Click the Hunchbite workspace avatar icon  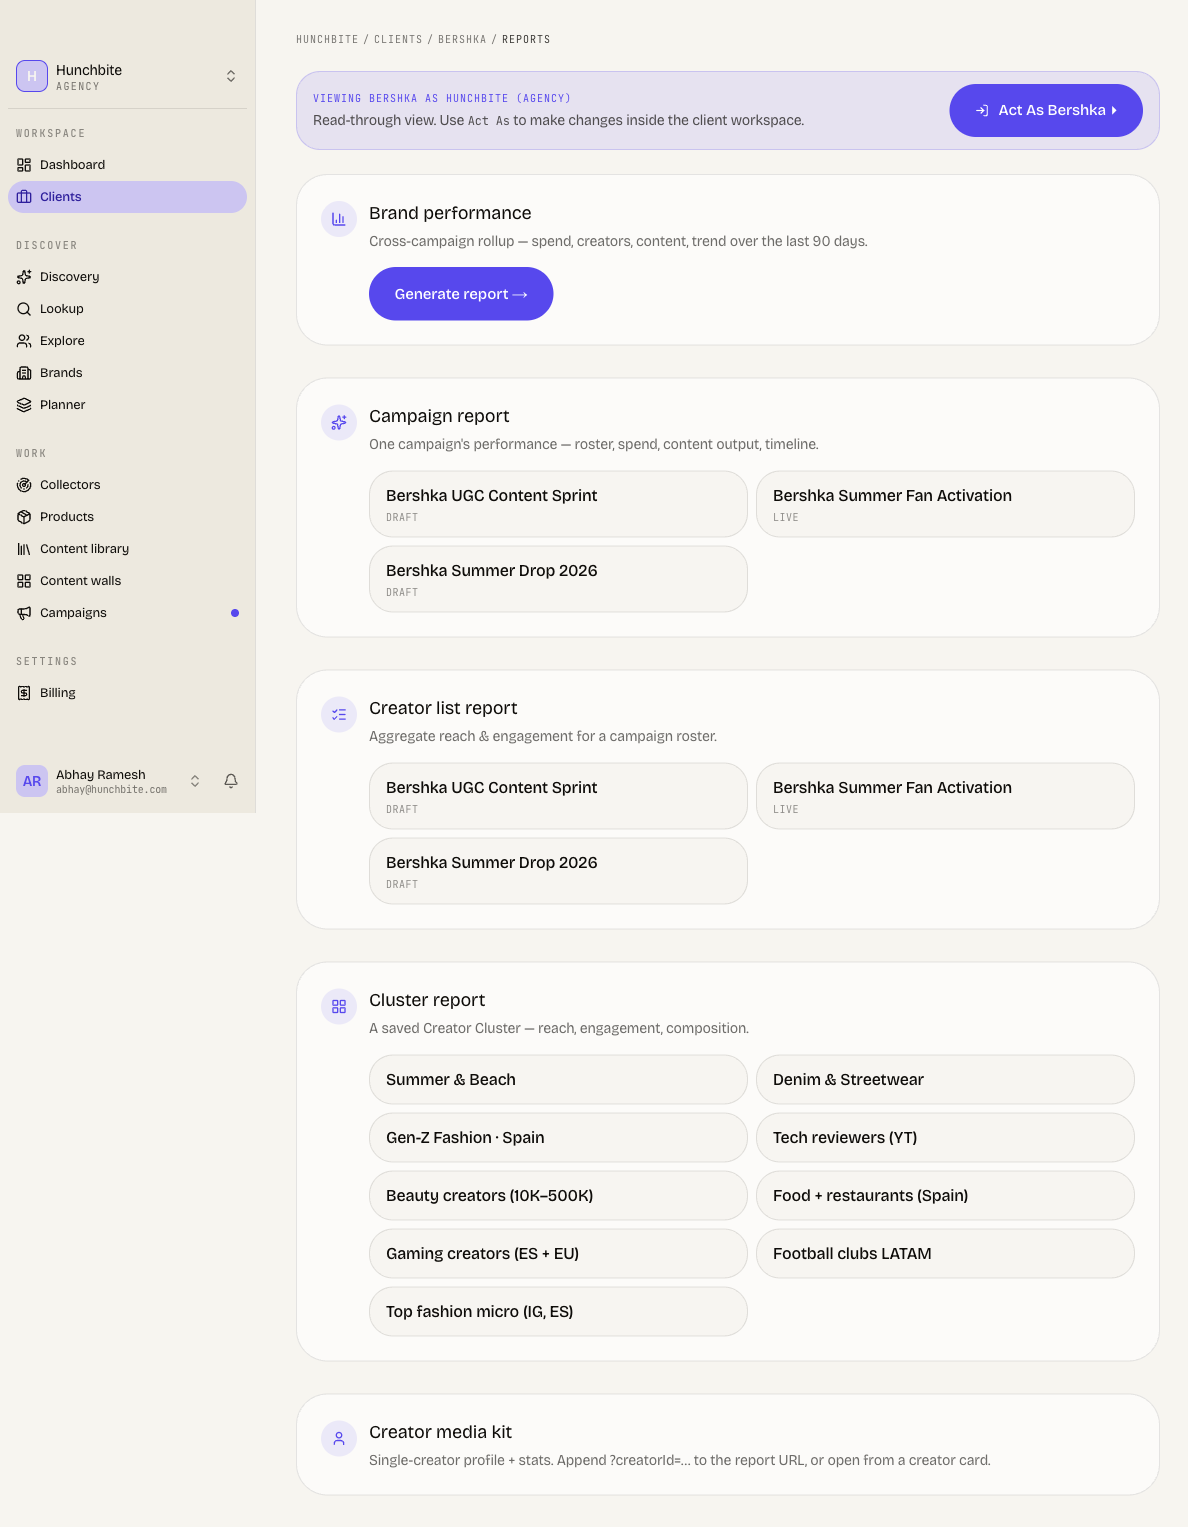(32, 76)
